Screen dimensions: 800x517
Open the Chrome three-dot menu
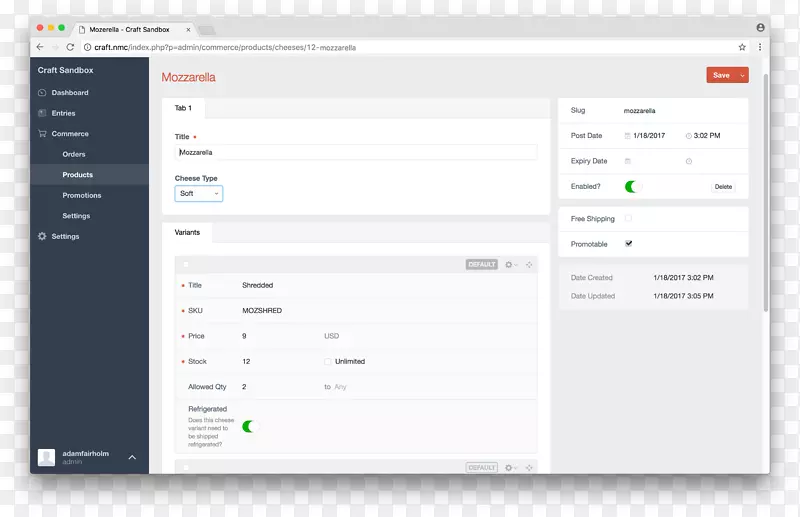pos(760,47)
